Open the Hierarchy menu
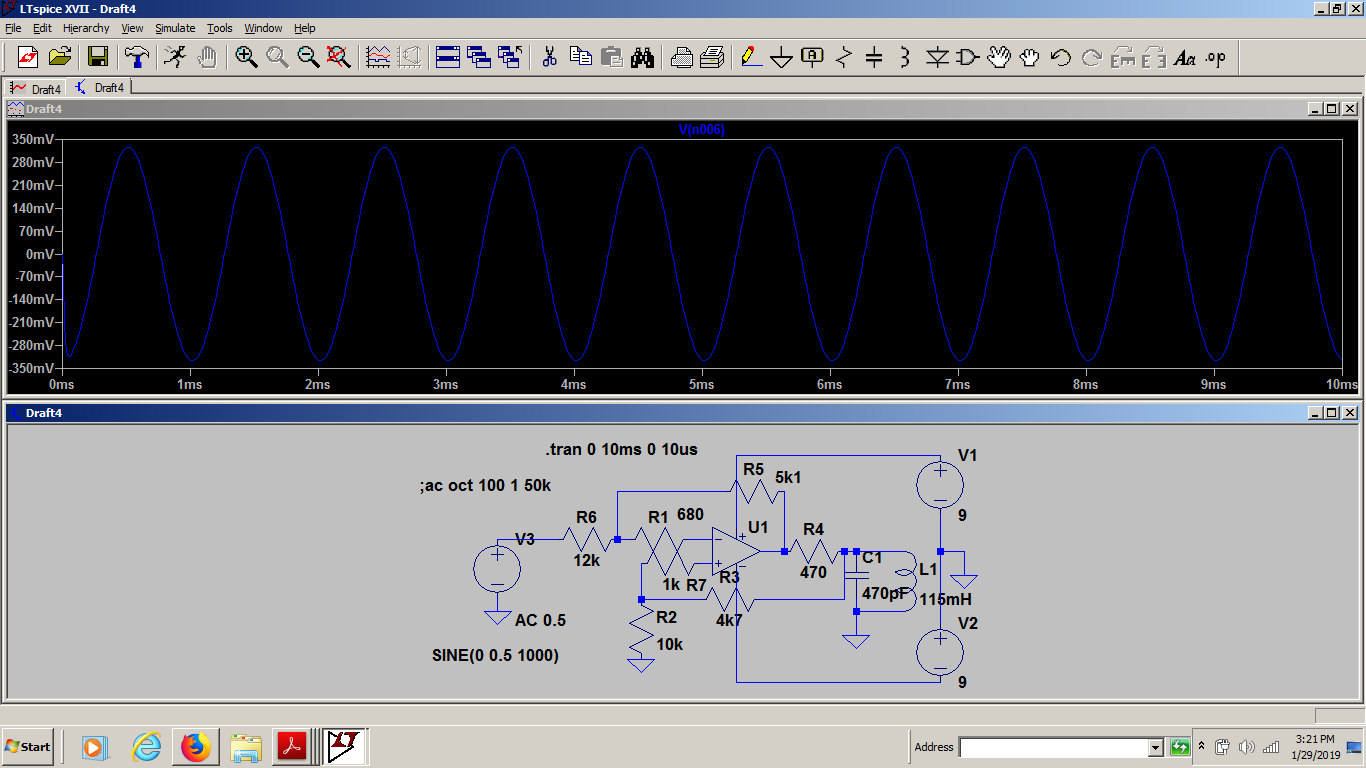 (x=86, y=28)
